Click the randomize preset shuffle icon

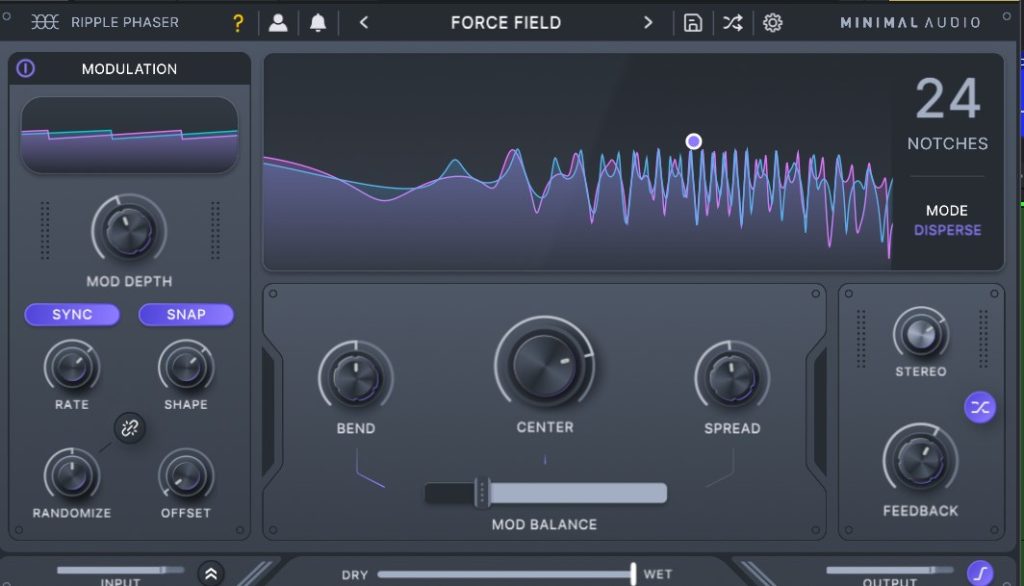[733, 23]
